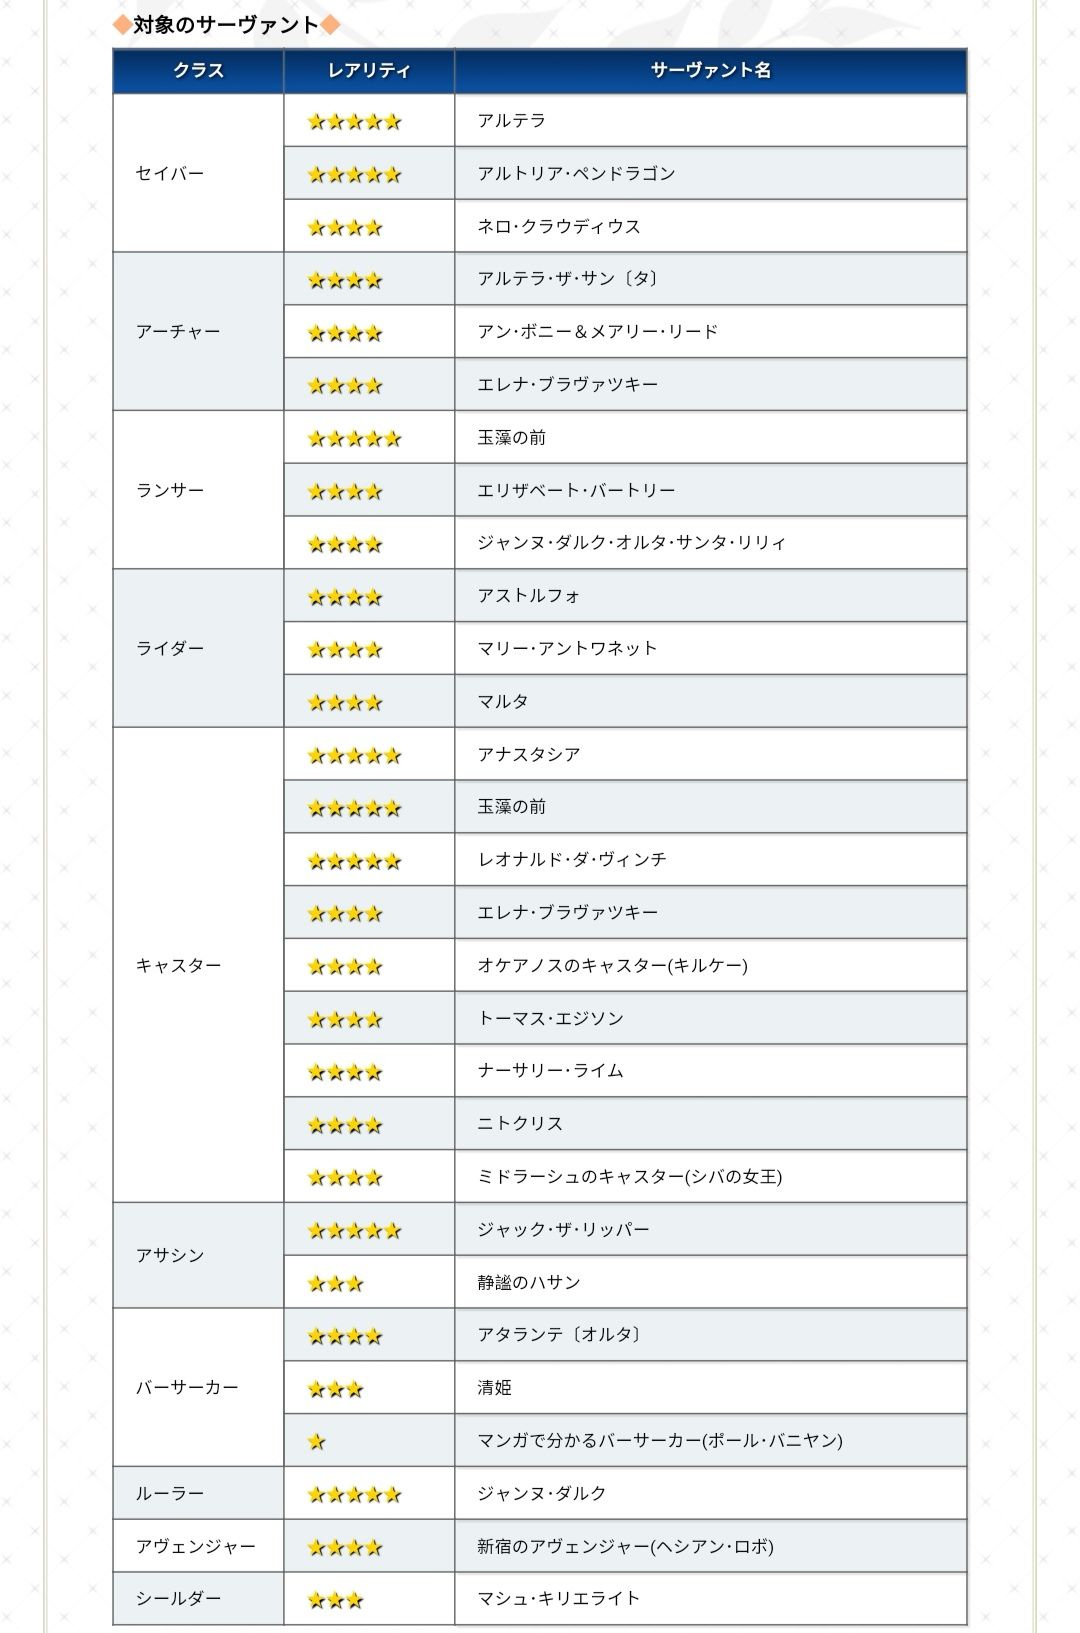
Task: Click the three stars beside 静謐のハサン
Action: click(x=335, y=1283)
